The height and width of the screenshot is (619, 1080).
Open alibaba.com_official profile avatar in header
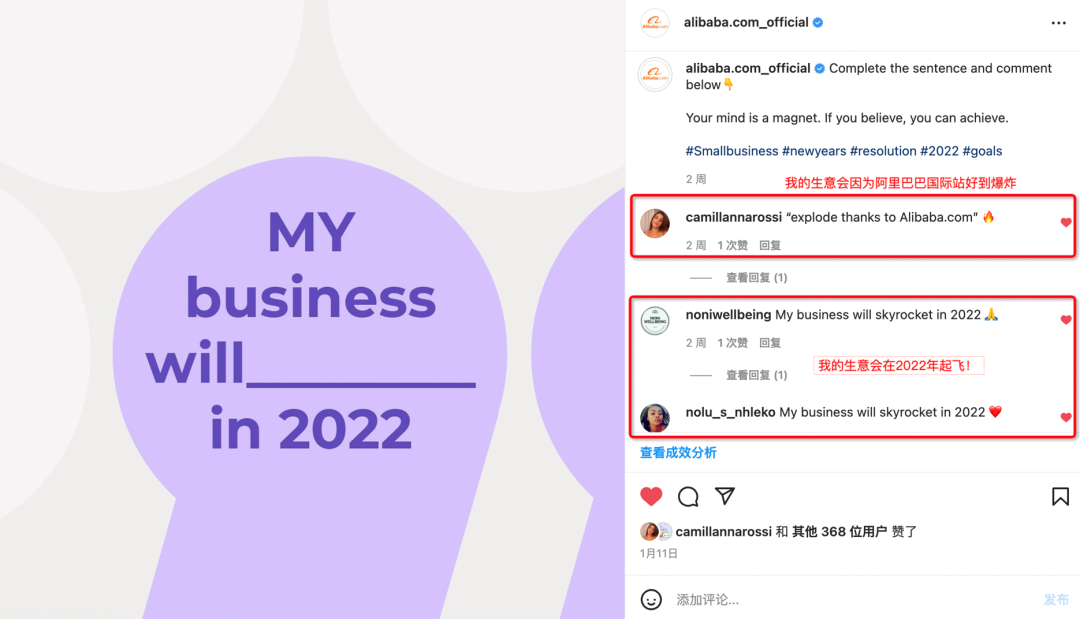click(654, 23)
